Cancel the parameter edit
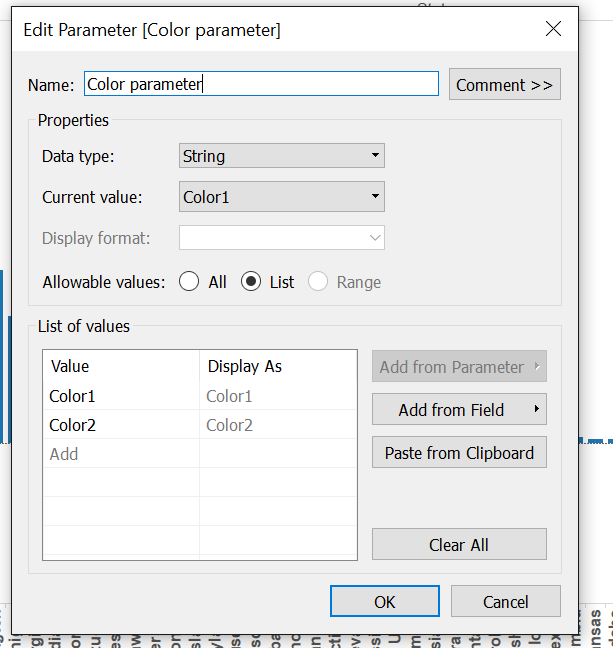 point(505,602)
